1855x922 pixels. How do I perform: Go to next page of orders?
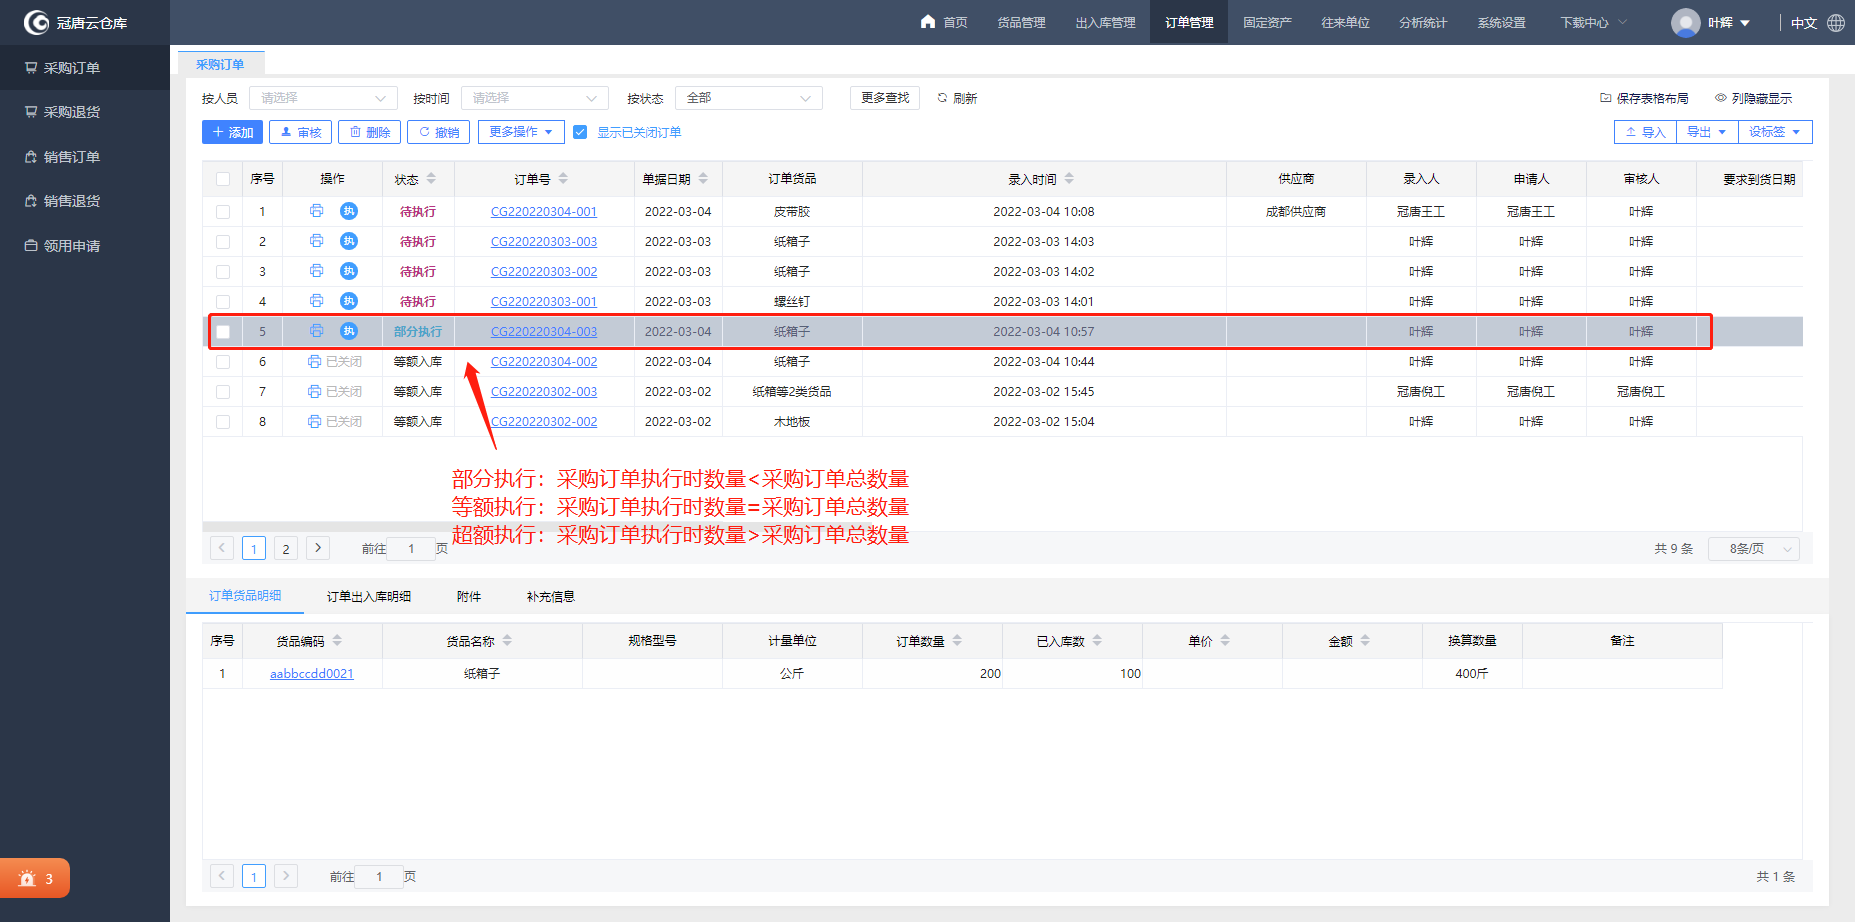(x=318, y=547)
